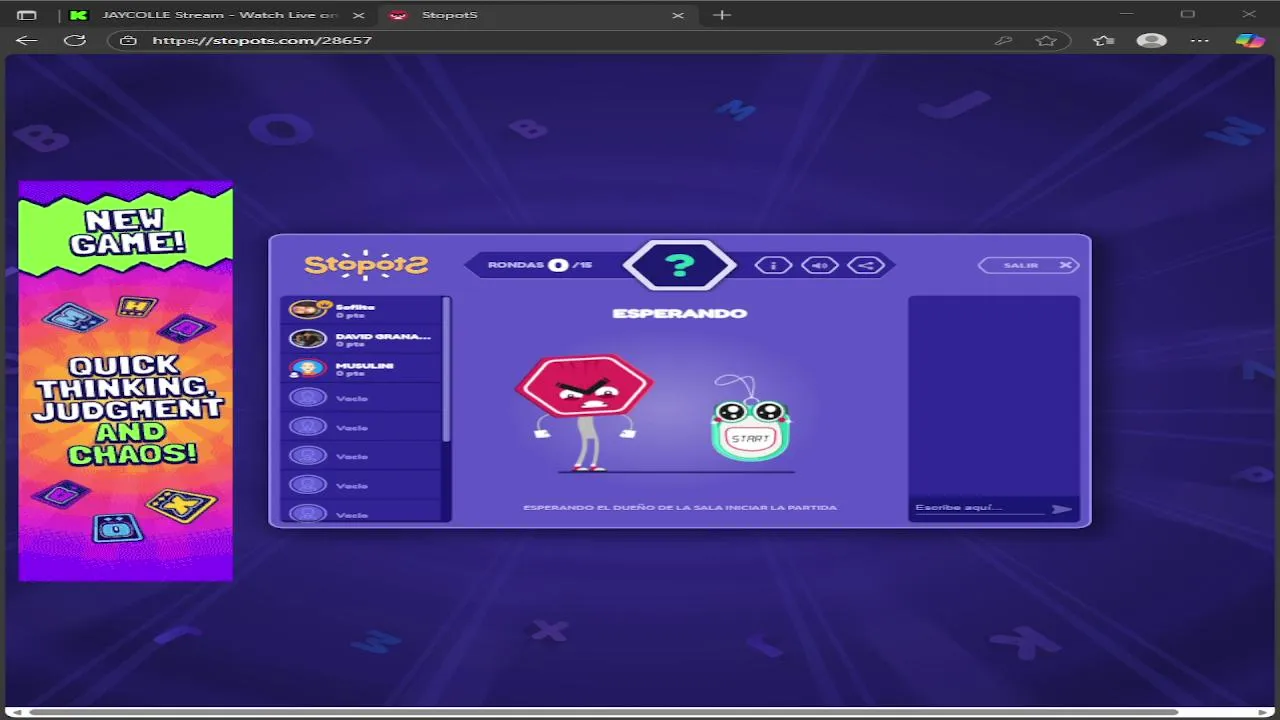The width and height of the screenshot is (1280, 720).
Task: Click DAVID GRANA... avatar picture
Action: [308, 339]
